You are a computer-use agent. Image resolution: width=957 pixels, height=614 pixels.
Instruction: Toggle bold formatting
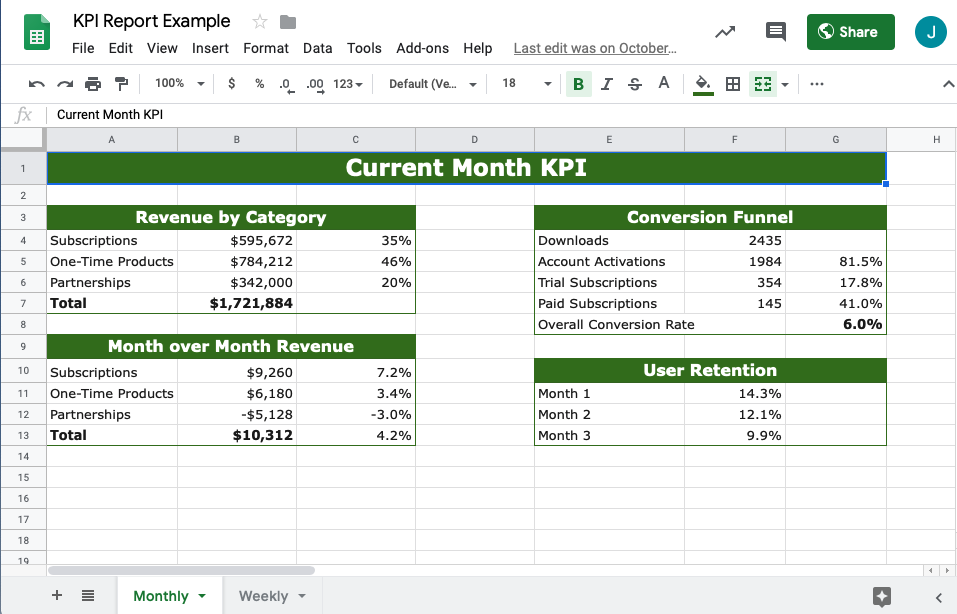tap(579, 84)
